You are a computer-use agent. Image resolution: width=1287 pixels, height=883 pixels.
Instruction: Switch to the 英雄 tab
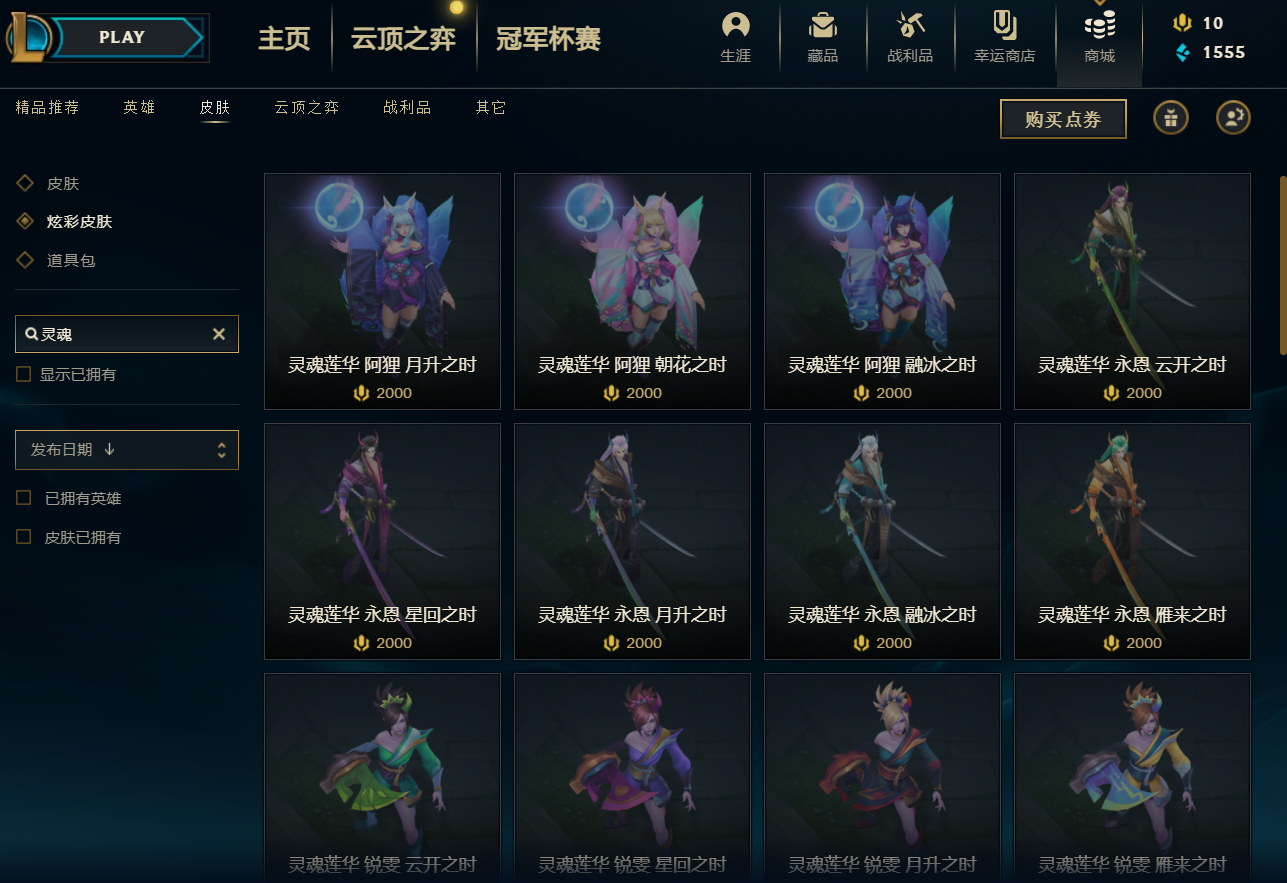pyautogui.click(x=139, y=108)
